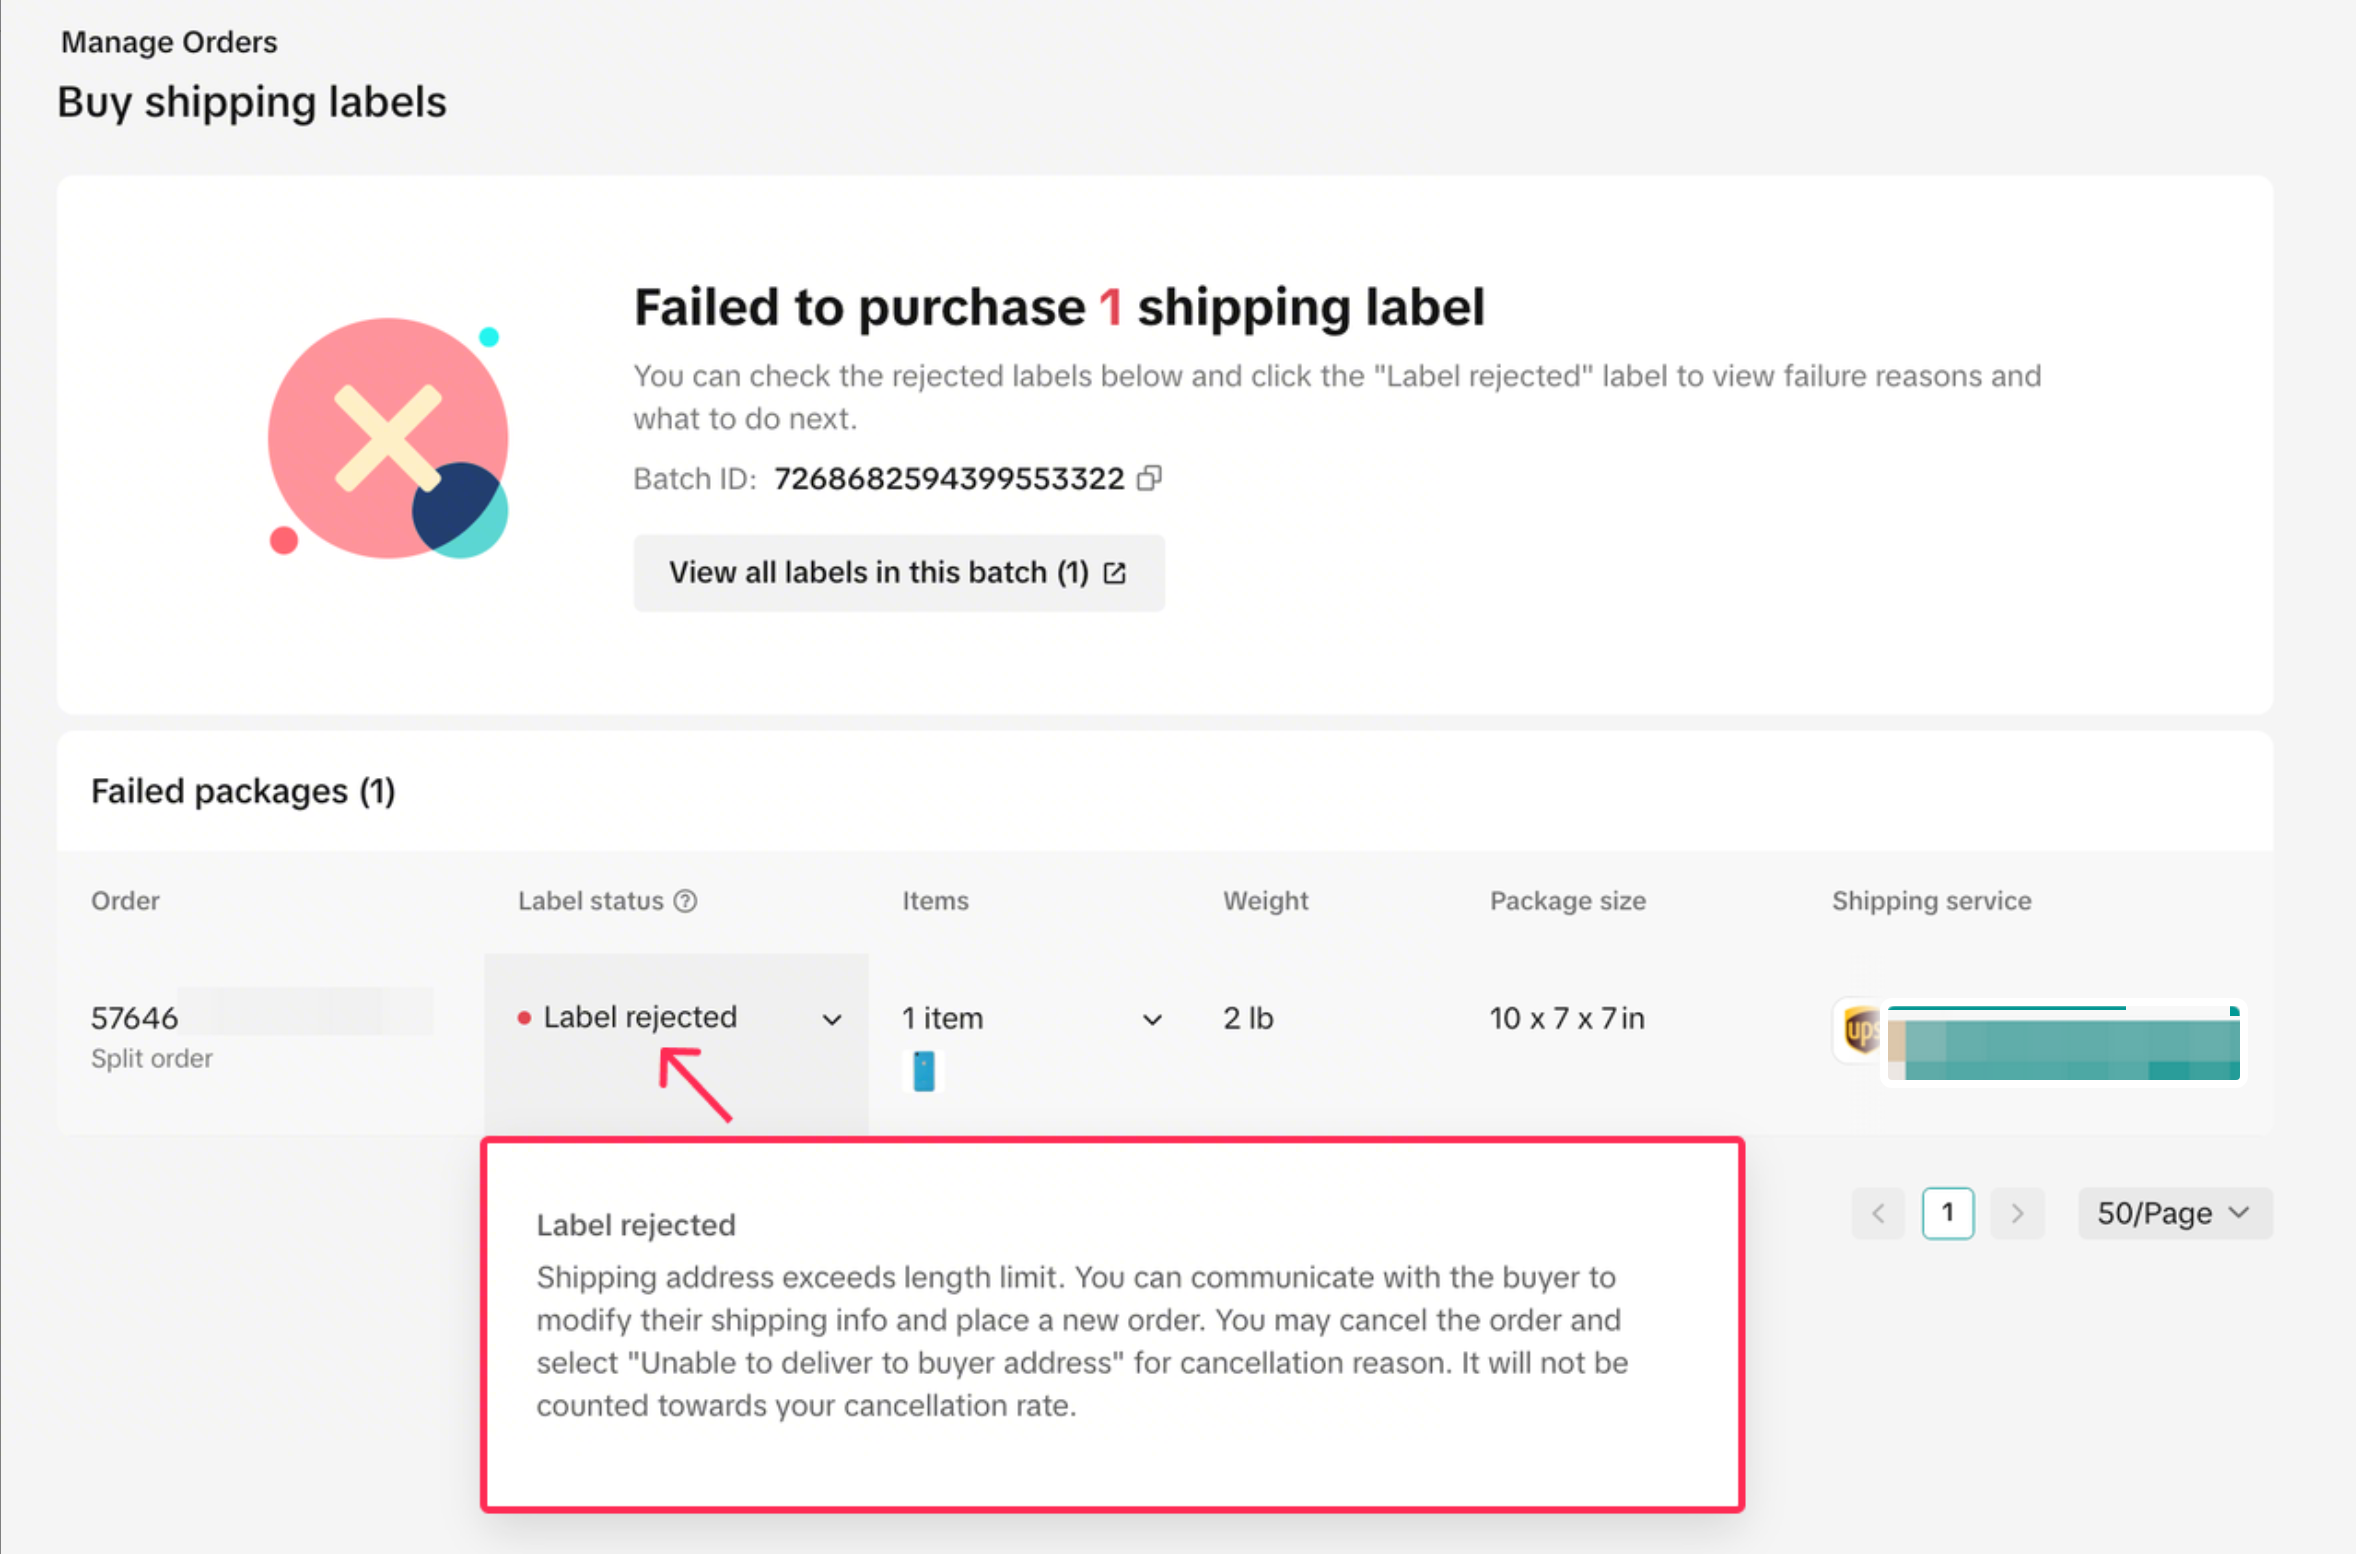Open the blue product item thumbnail
Viewport: 2356px width, 1554px height.
(924, 1071)
